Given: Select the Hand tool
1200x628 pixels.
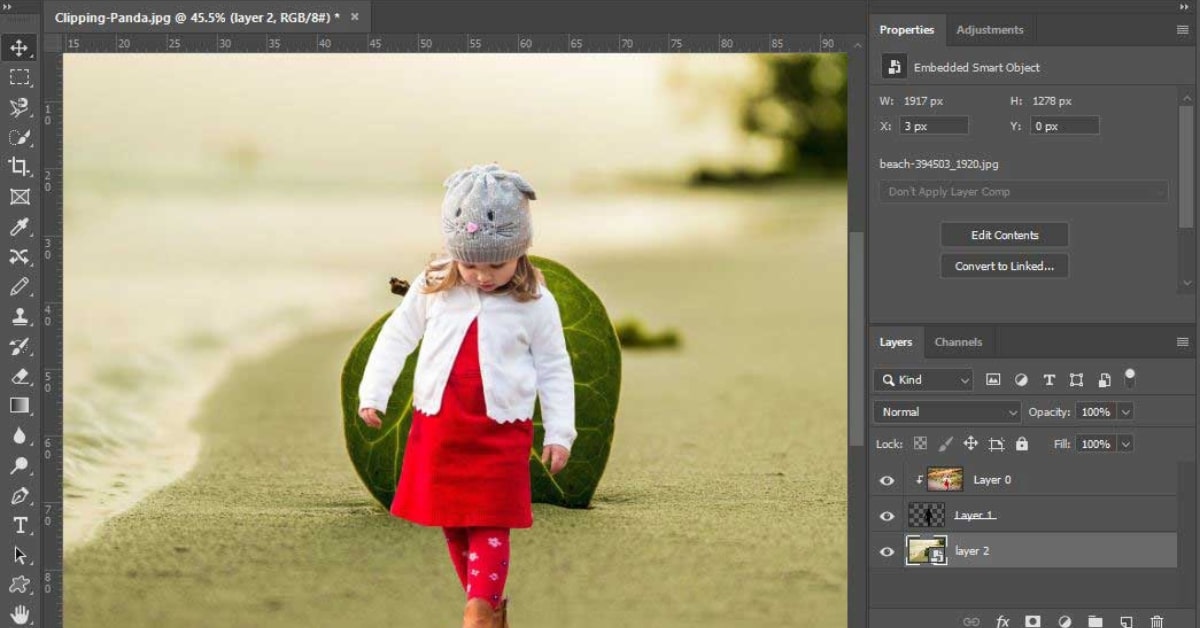Looking at the screenshot, I should [x=19, y=614].
